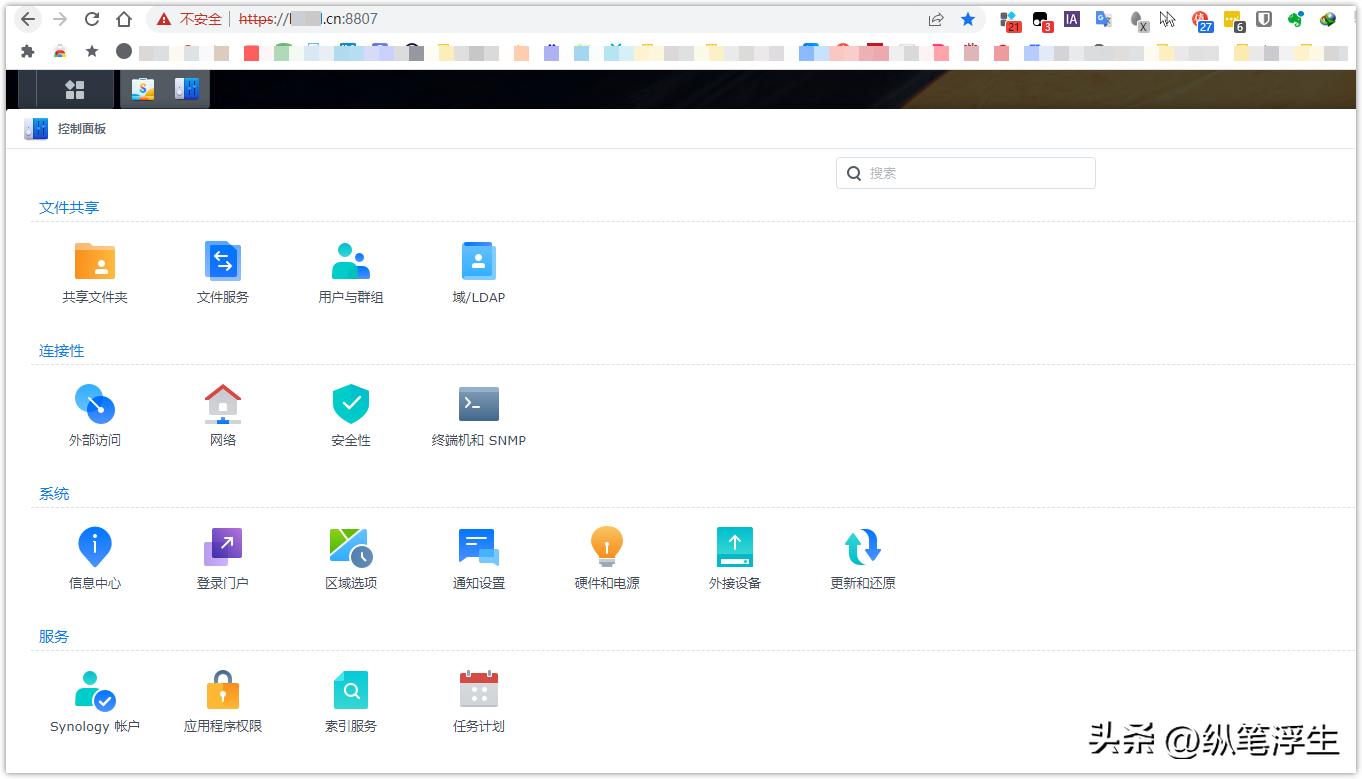Image resolution: width=1362 pixels, height=779 pixels.
Task: Open 外部访问 (External Access) settings
Action: coord(95,413)
